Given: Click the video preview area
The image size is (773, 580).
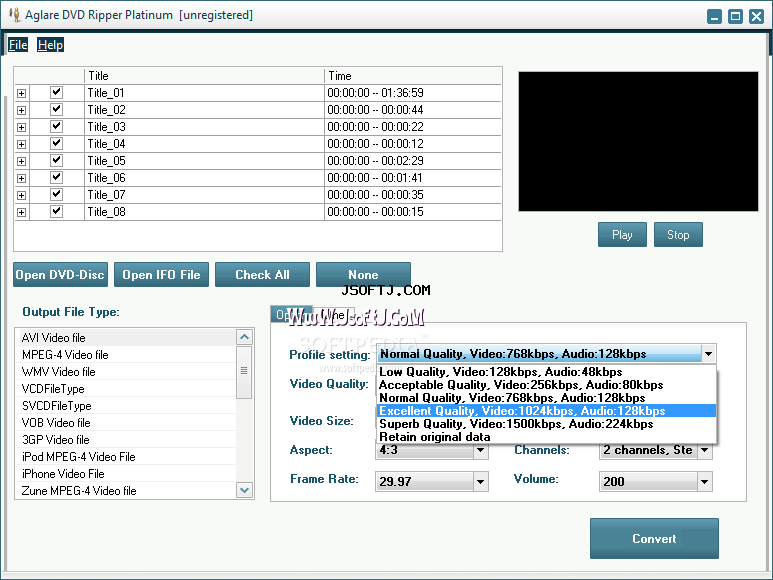Looking at the screenshot, I should pos(638,142).
